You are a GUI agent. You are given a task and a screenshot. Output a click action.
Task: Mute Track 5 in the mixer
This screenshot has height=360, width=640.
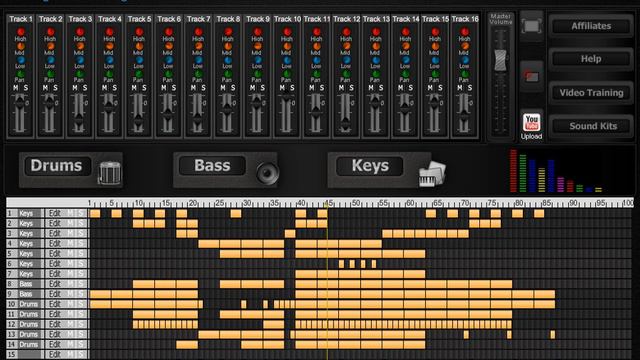pos(134,88)
